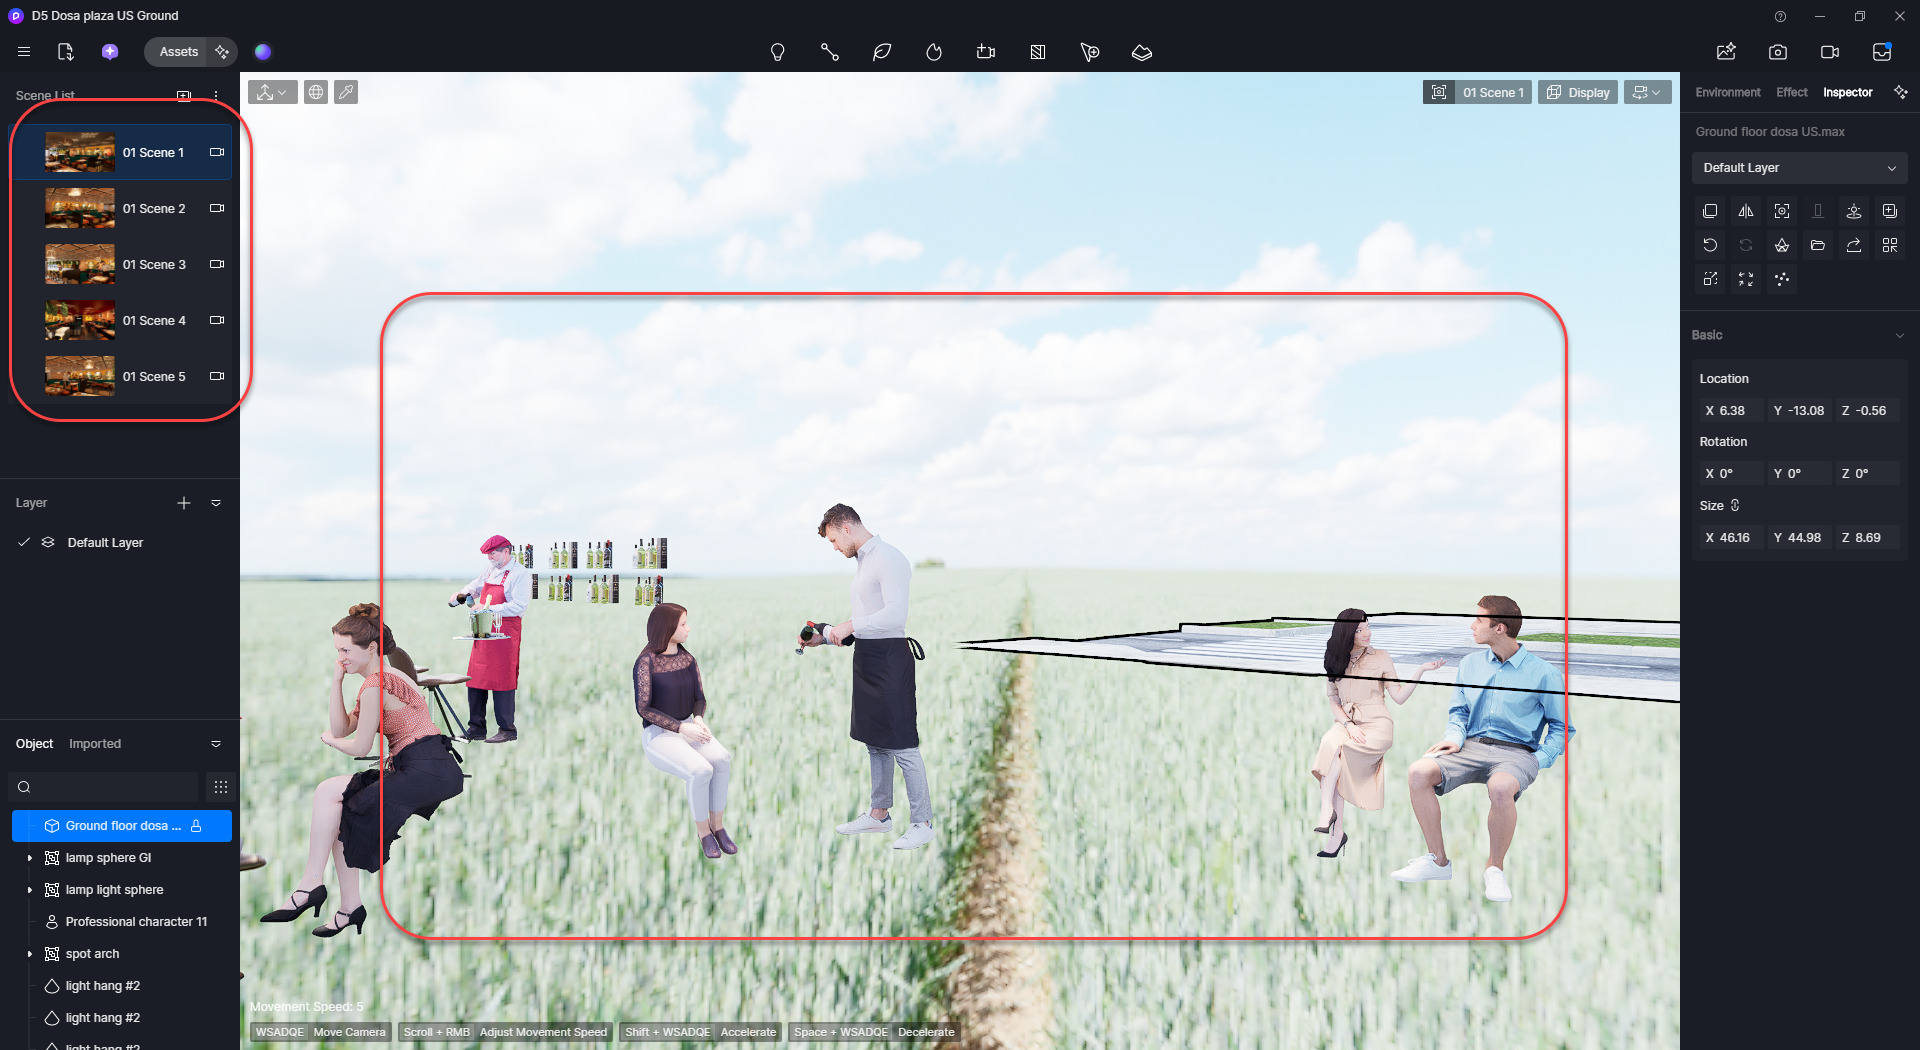Switch to the Environment tab

pyautogui.click(x=1727, y=92)
